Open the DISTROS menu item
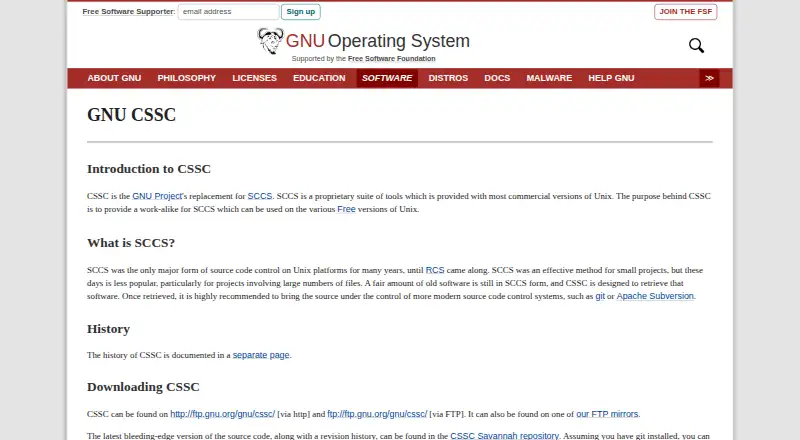The width and height of the screenshot is (800, 440). click(x=448, y=78)
